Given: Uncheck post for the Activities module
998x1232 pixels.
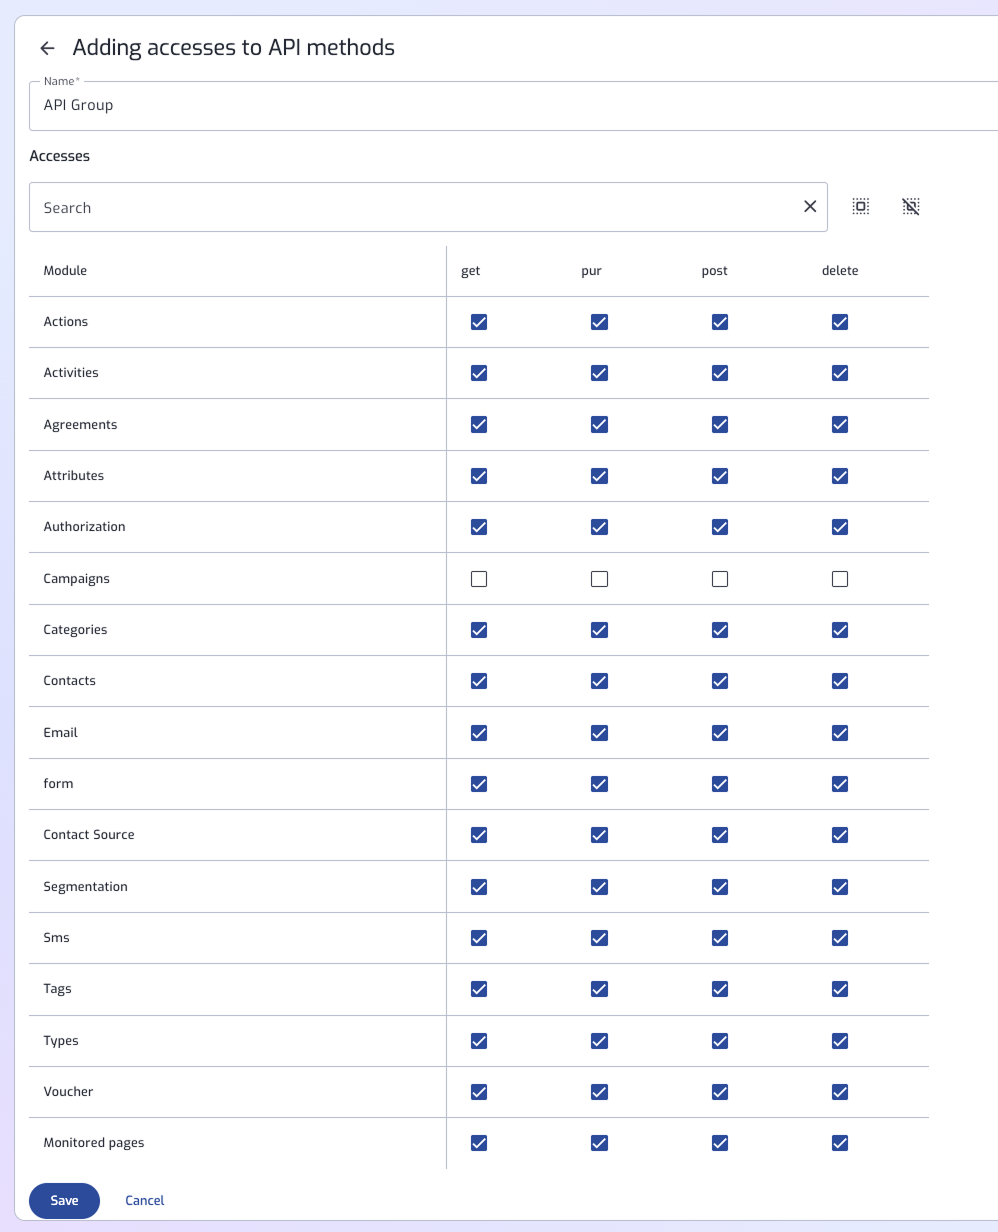Looking at the screenshot, I should coord(720,373).
